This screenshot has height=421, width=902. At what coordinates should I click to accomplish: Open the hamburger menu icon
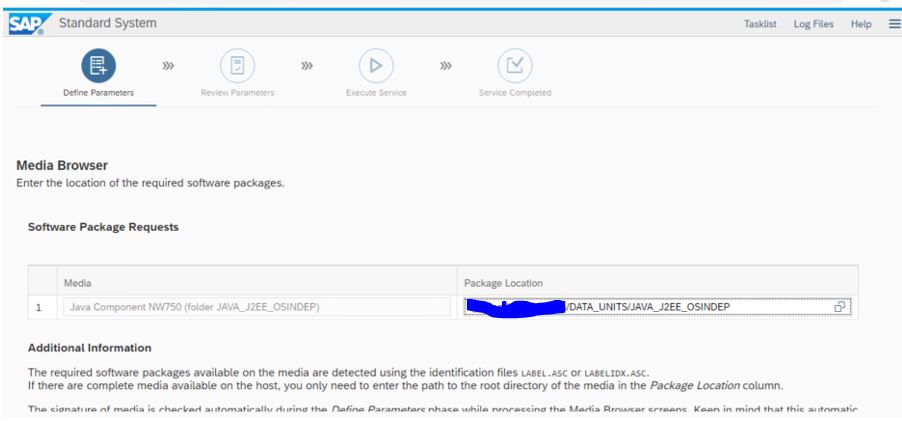[895, 24]
